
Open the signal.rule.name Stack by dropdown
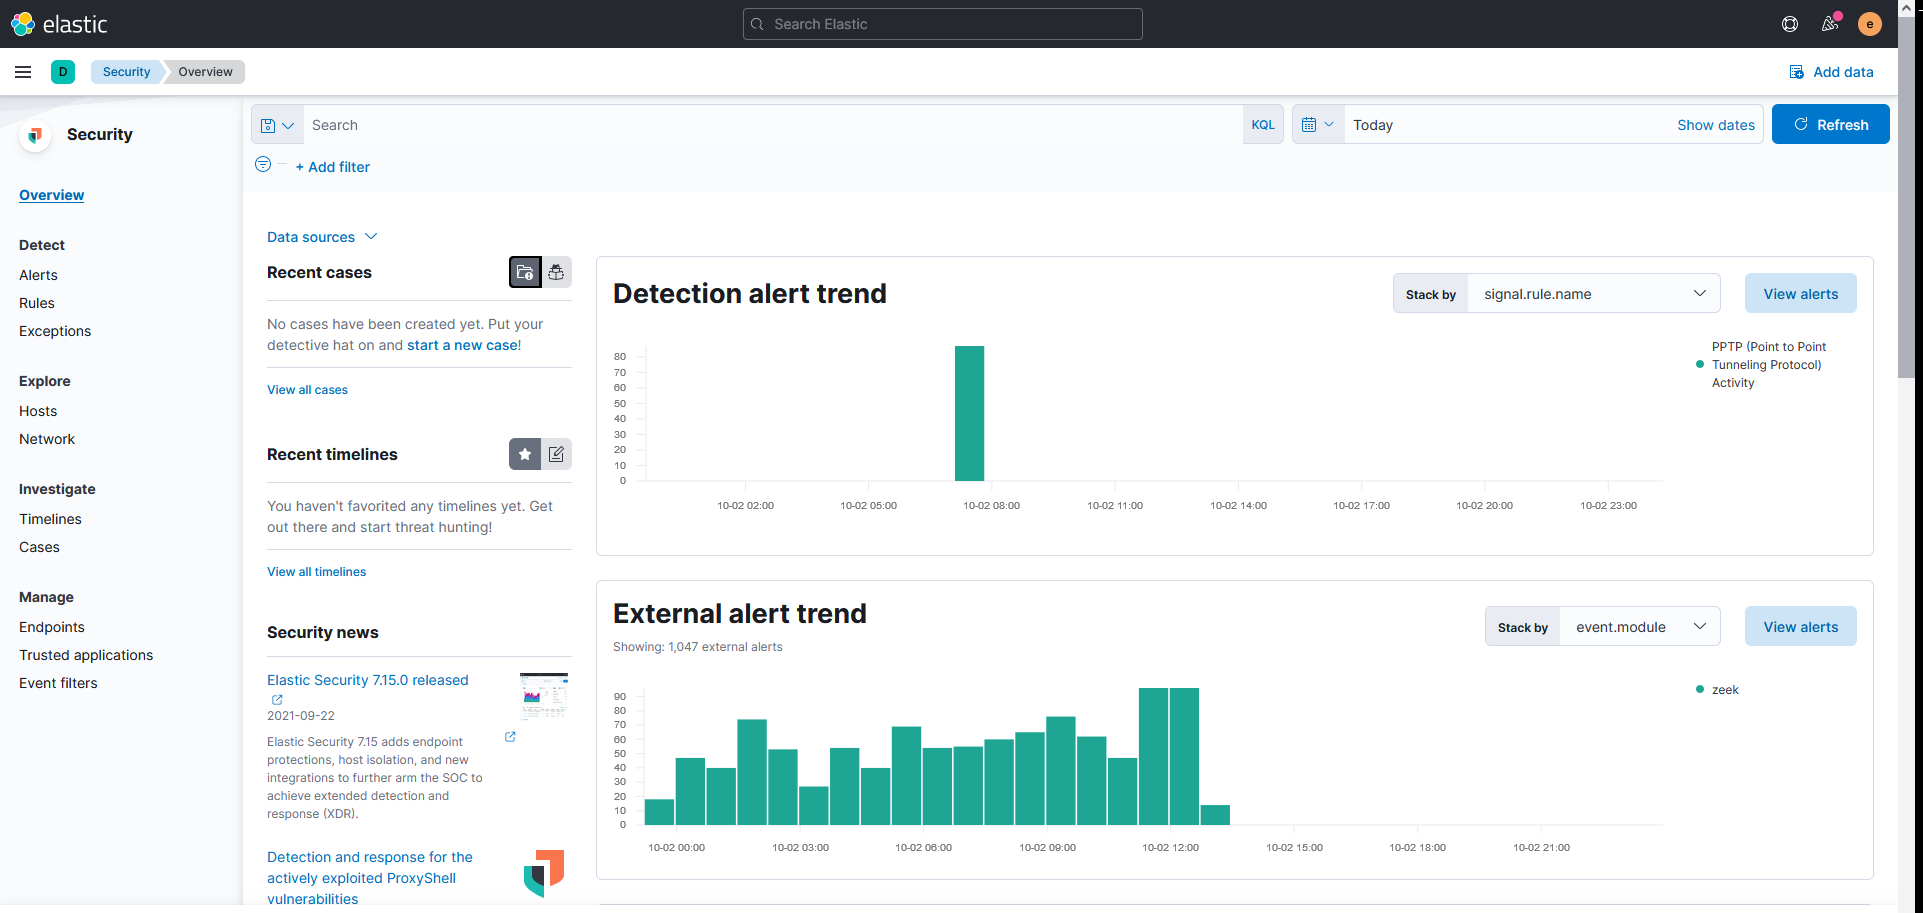tap(1593, 293)
